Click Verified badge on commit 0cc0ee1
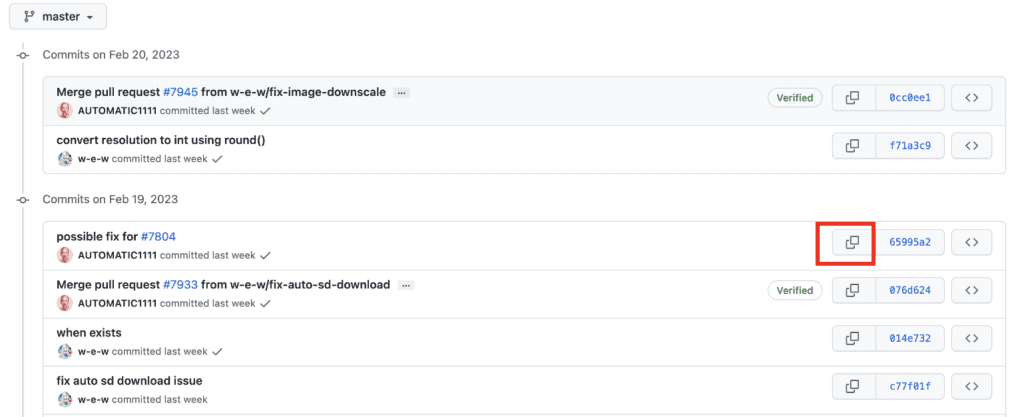The width and height of the screenshot is (1024, 417). [x=795, y=98]
